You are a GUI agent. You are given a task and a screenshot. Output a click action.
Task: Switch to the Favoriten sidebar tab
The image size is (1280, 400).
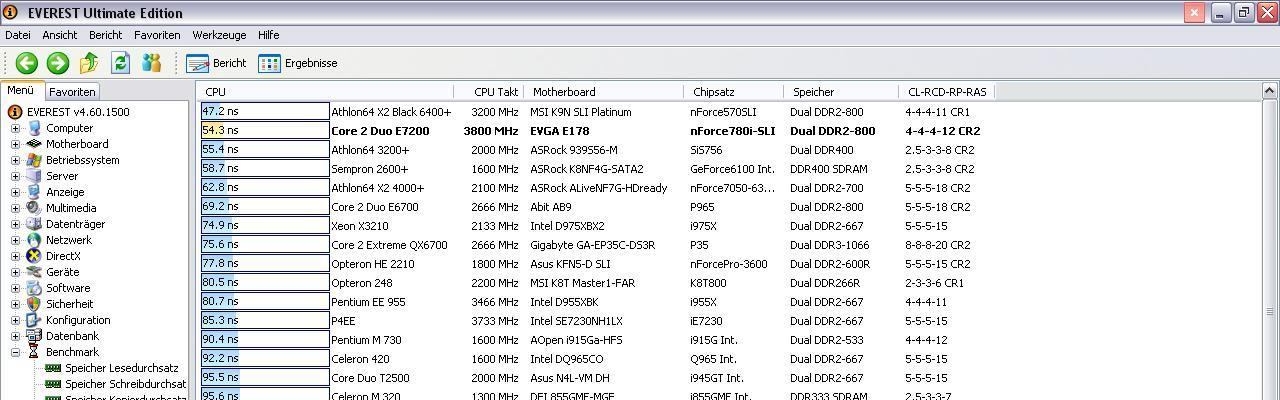pos(72,91)
